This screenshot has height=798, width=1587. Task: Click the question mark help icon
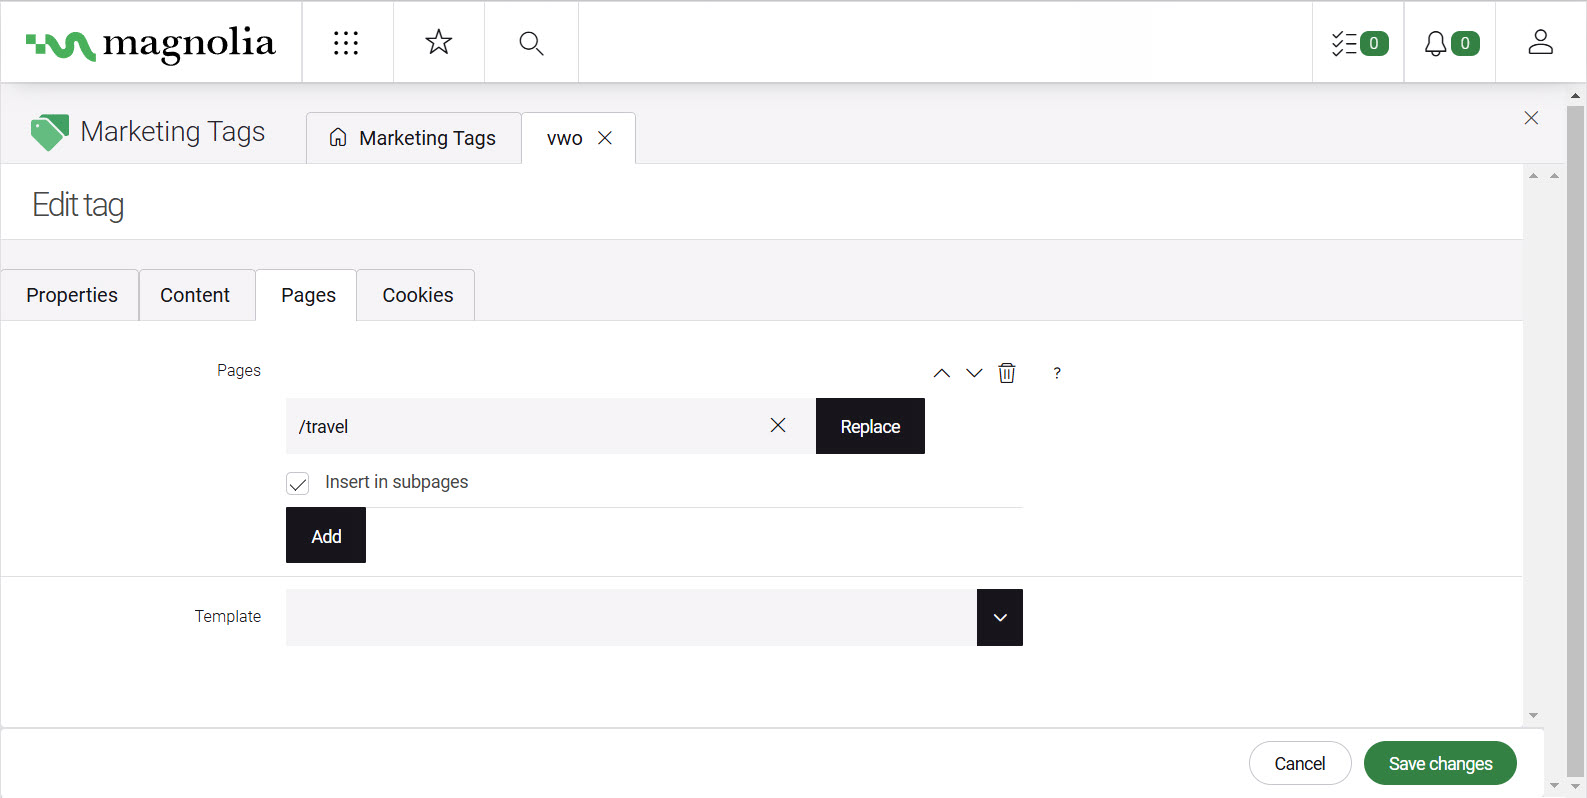point(1057,373)
